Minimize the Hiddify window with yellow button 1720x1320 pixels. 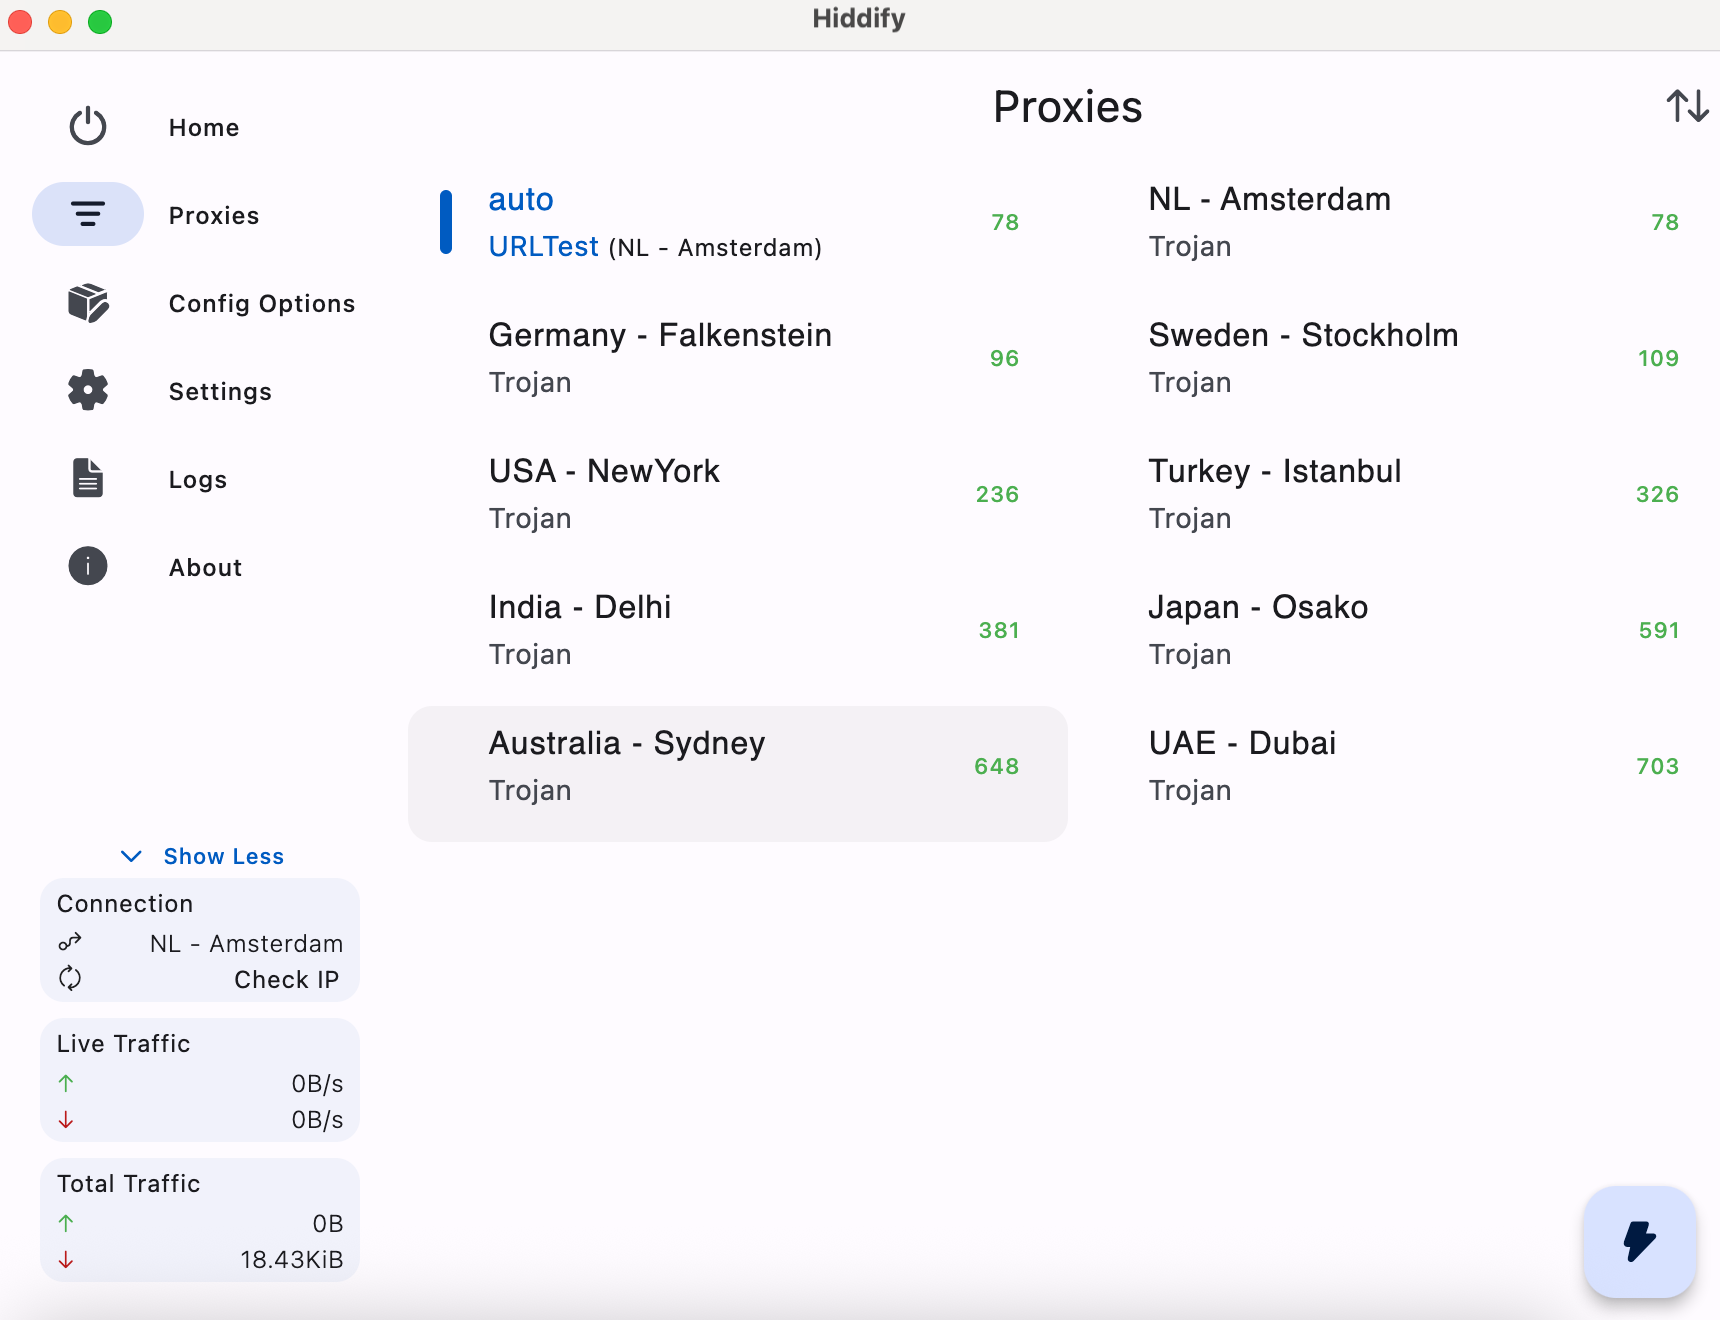pos(60,21)
